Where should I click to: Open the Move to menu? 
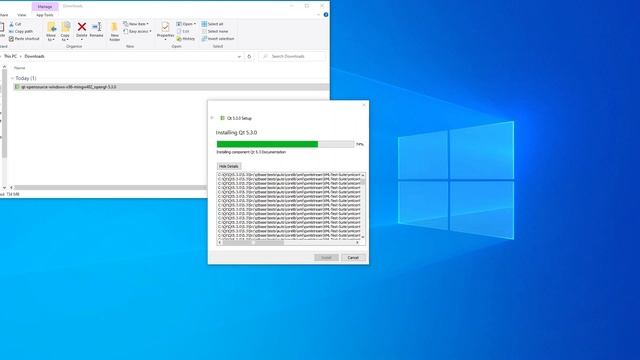click(51, 31)
